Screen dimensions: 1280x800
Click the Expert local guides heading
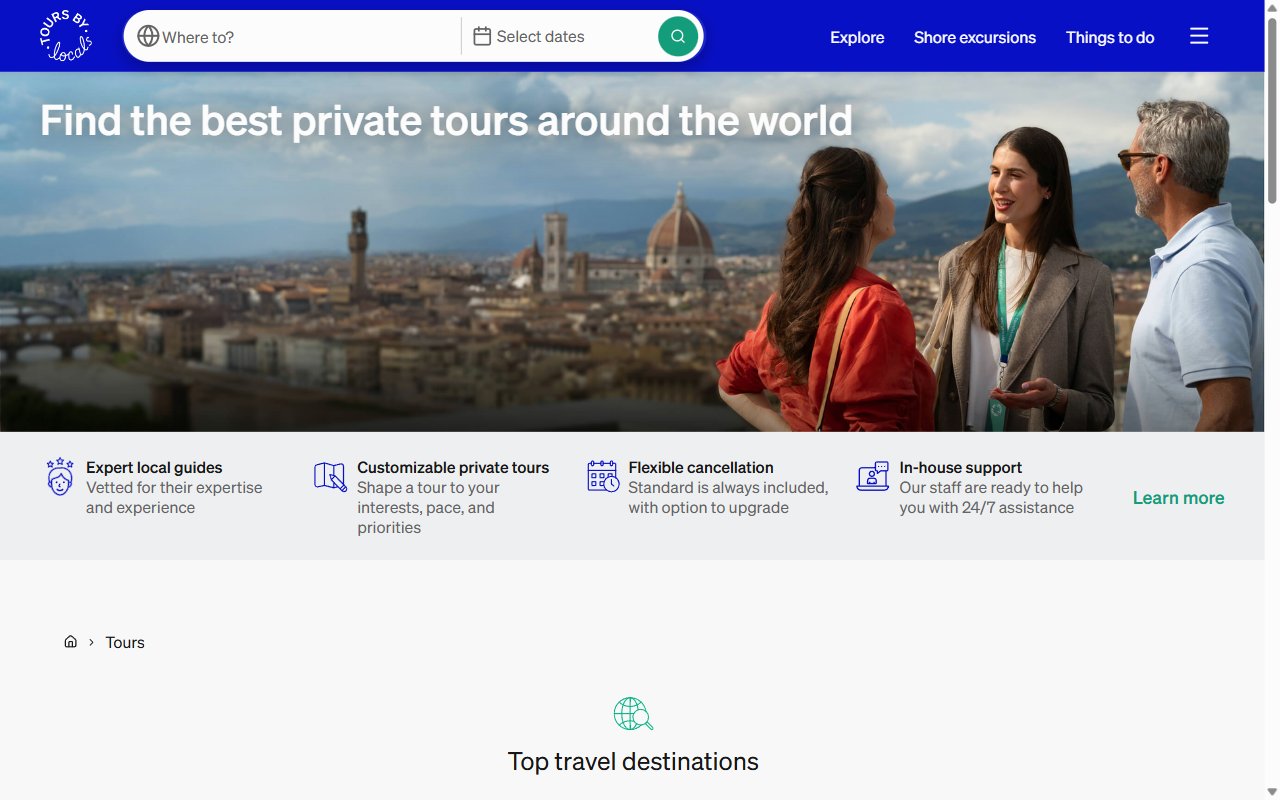click(x=154, y=467)
